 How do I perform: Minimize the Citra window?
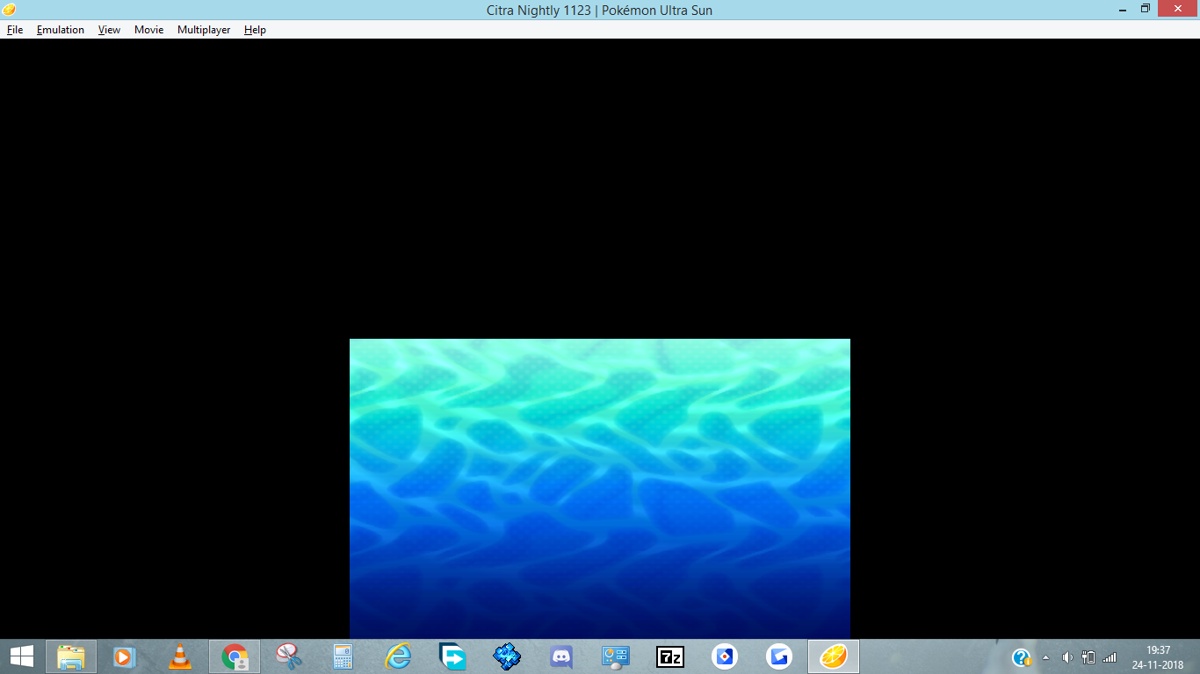point(1123,10)
